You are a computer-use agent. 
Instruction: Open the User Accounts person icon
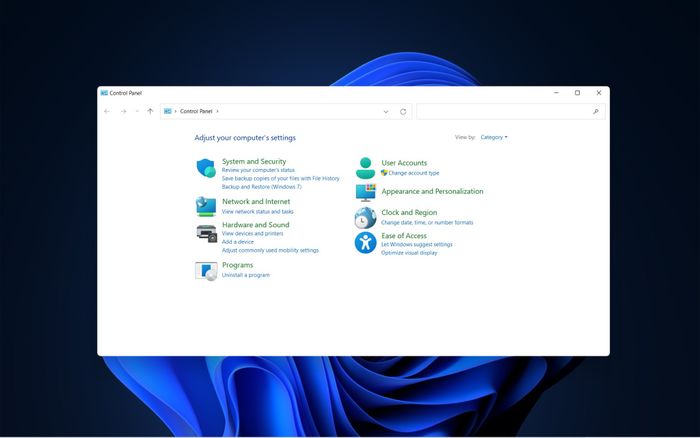pyautogui.click(x=365, y=168)
